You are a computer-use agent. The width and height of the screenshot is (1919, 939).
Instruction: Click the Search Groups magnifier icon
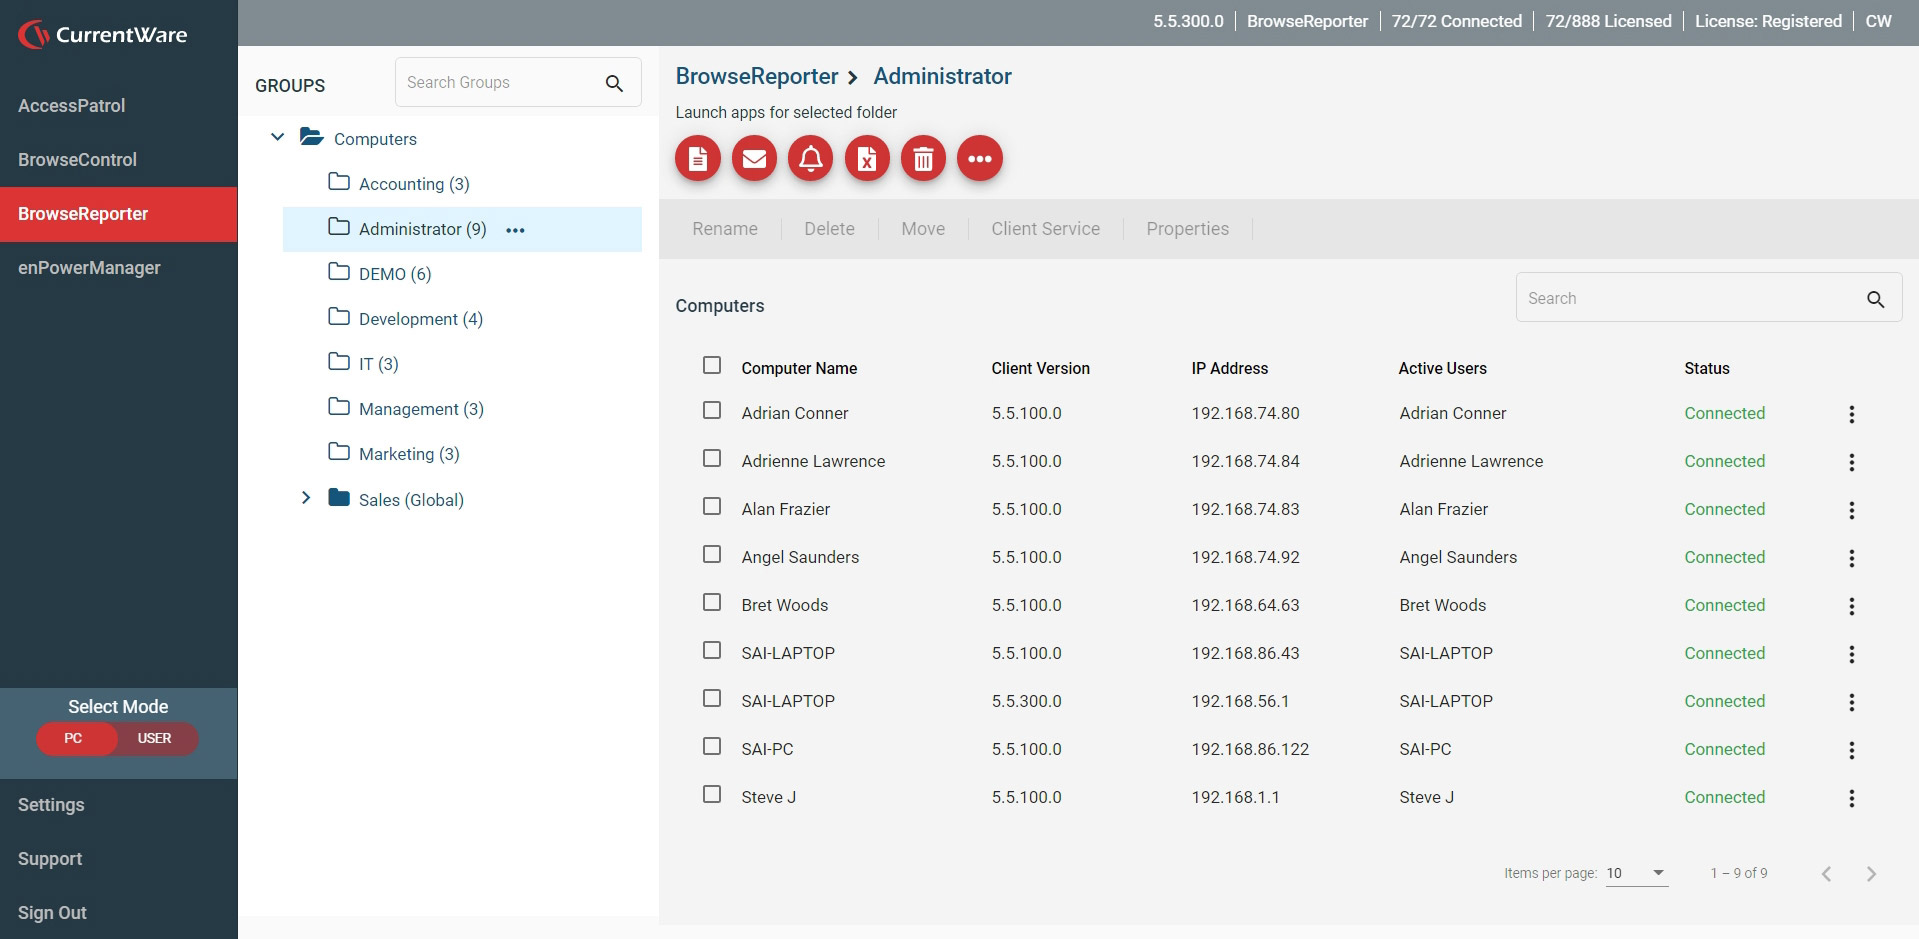[x=614, y=83]
